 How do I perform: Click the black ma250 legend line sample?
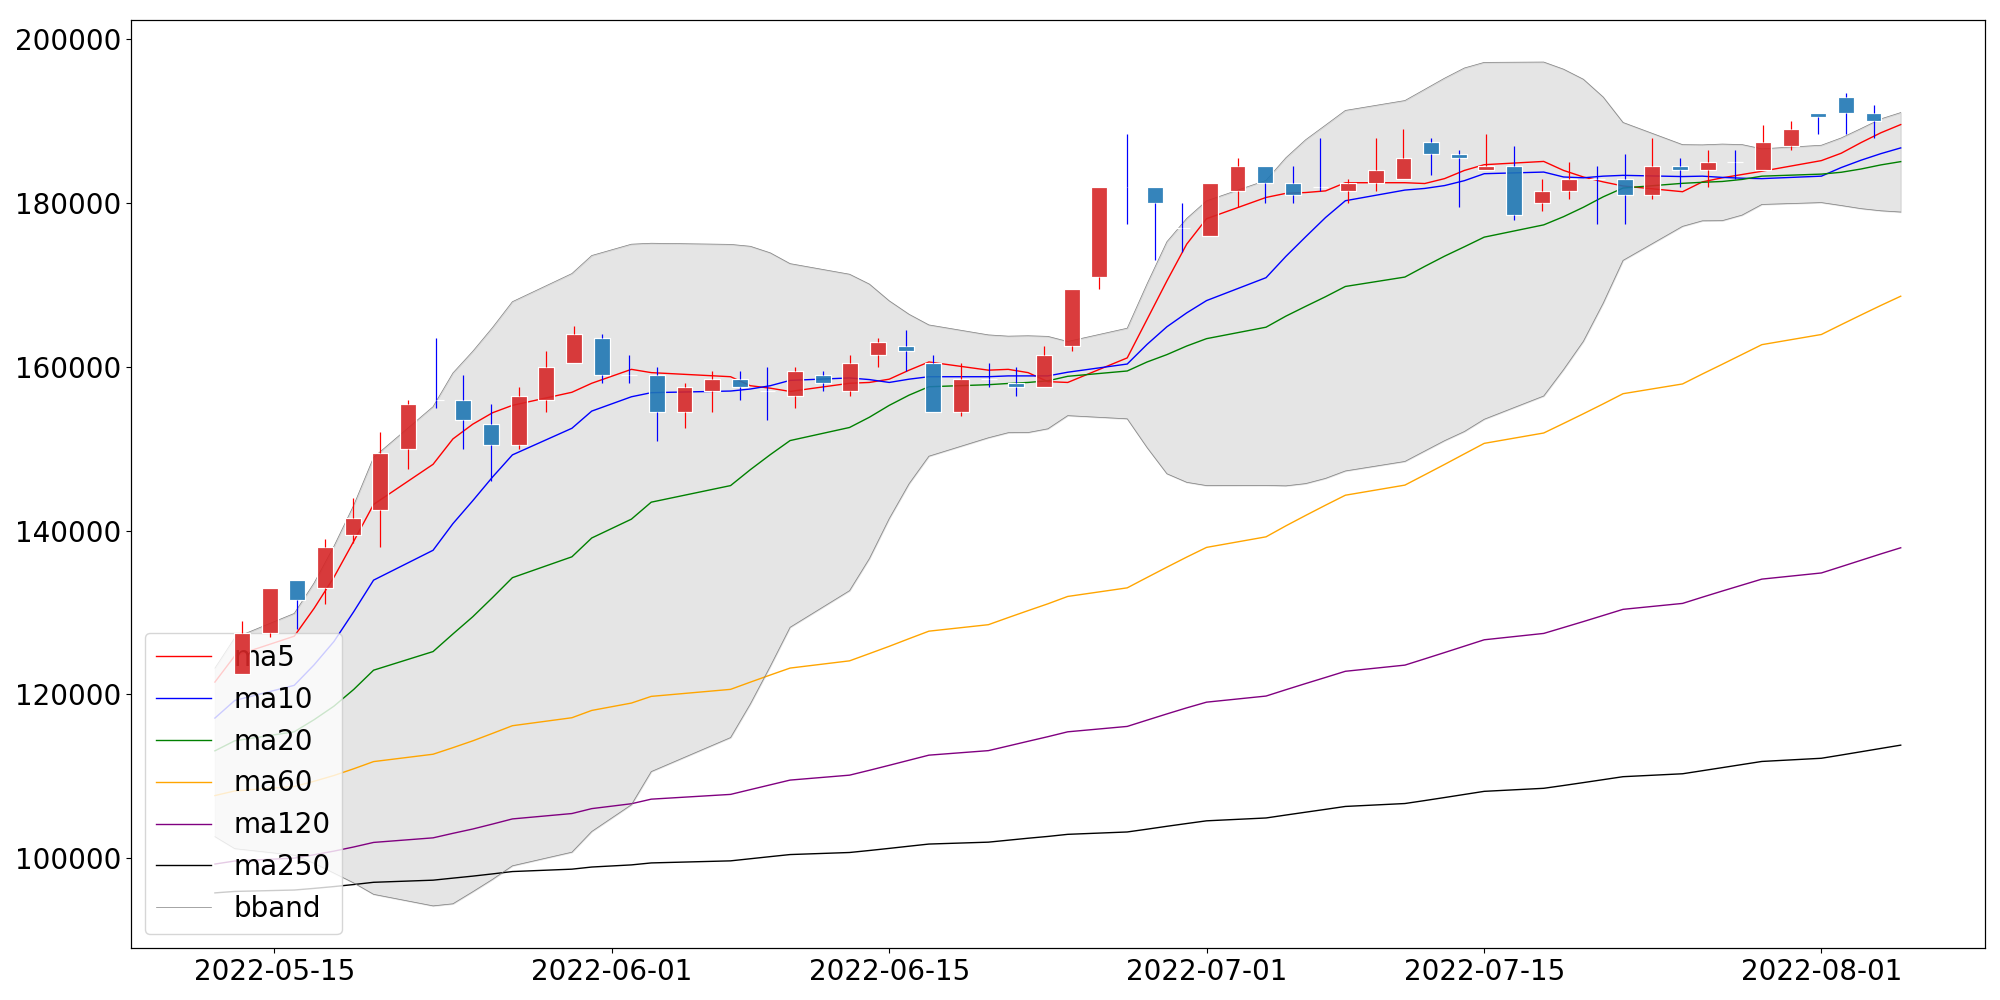185,866
